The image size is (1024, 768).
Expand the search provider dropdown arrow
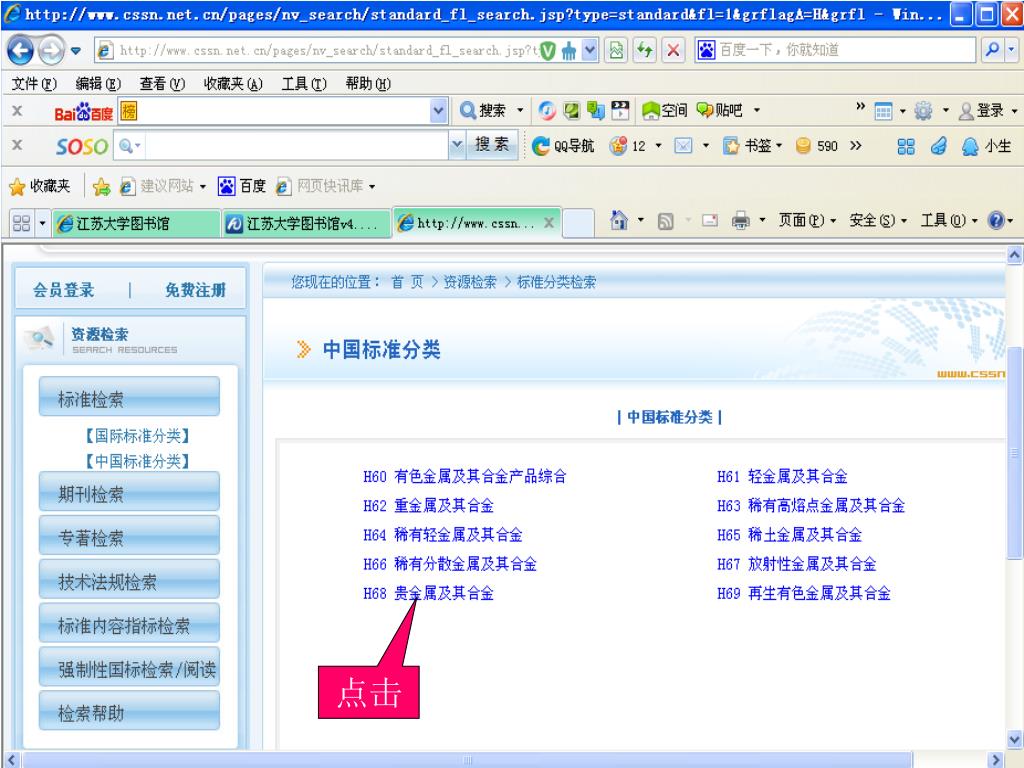(x=1012, y=50)
